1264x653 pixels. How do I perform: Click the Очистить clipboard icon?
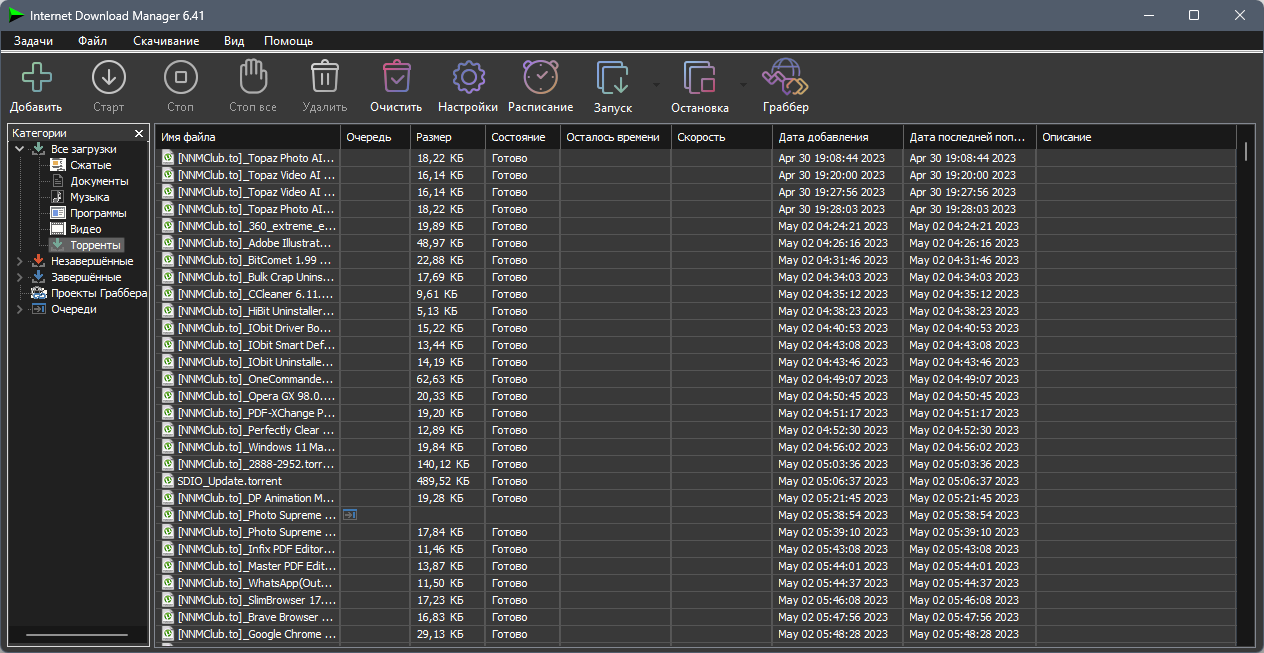coord(397,77)
